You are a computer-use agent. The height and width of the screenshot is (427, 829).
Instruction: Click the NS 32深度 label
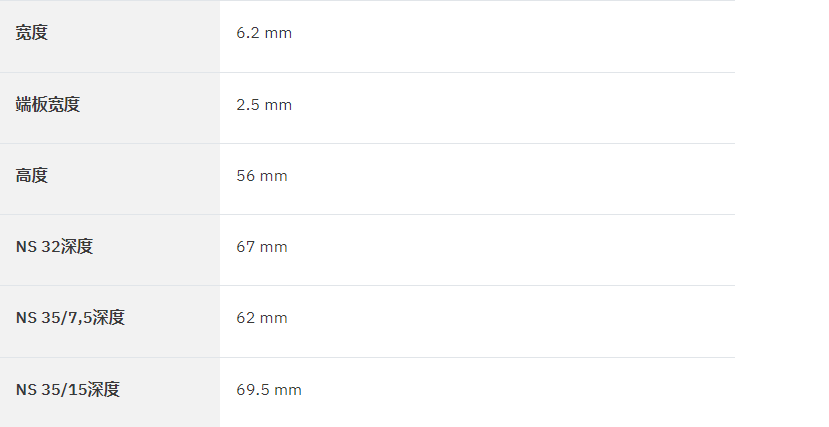click(54, 247)
